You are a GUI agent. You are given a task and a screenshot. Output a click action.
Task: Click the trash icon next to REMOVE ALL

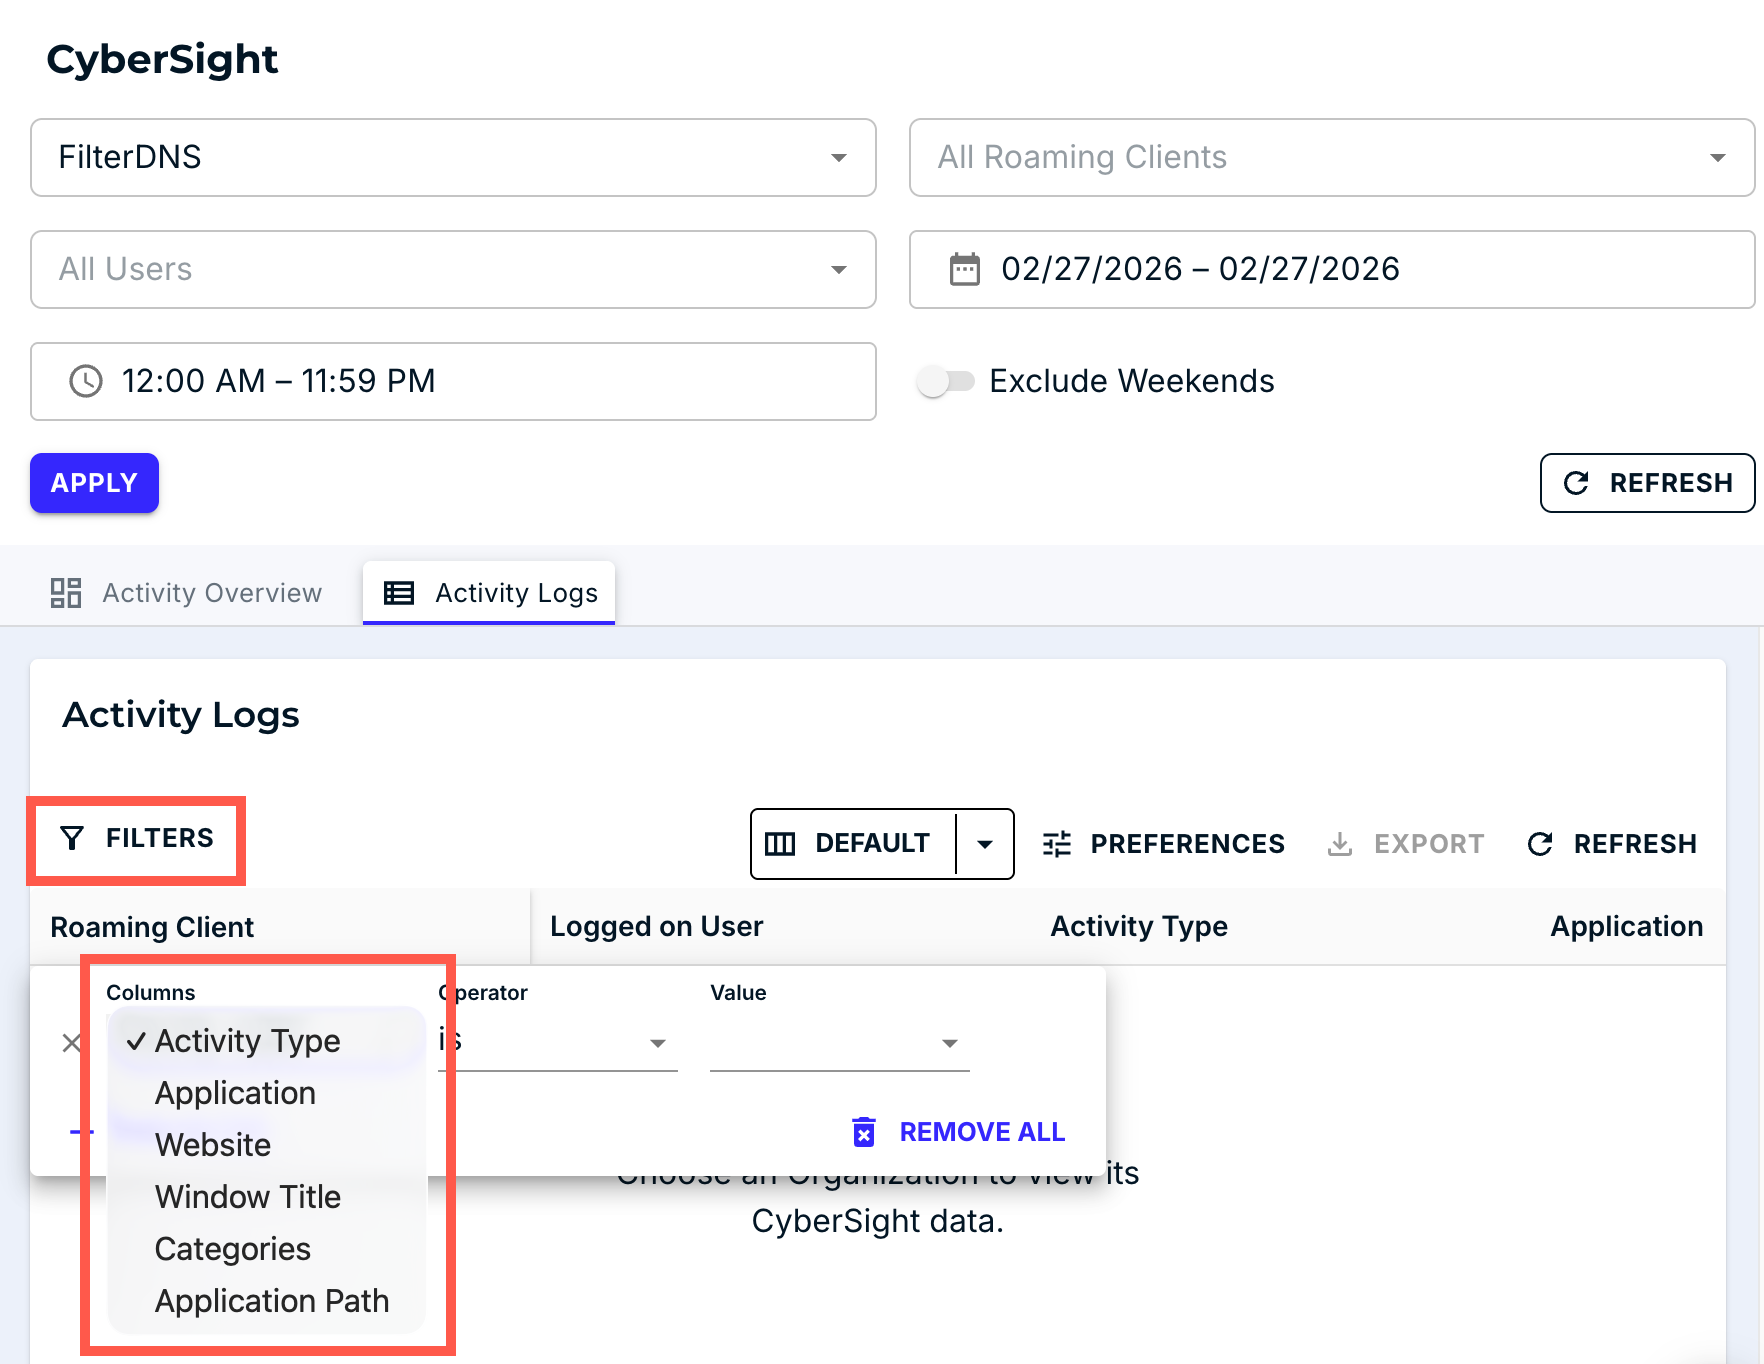(x=864, y=1132)
